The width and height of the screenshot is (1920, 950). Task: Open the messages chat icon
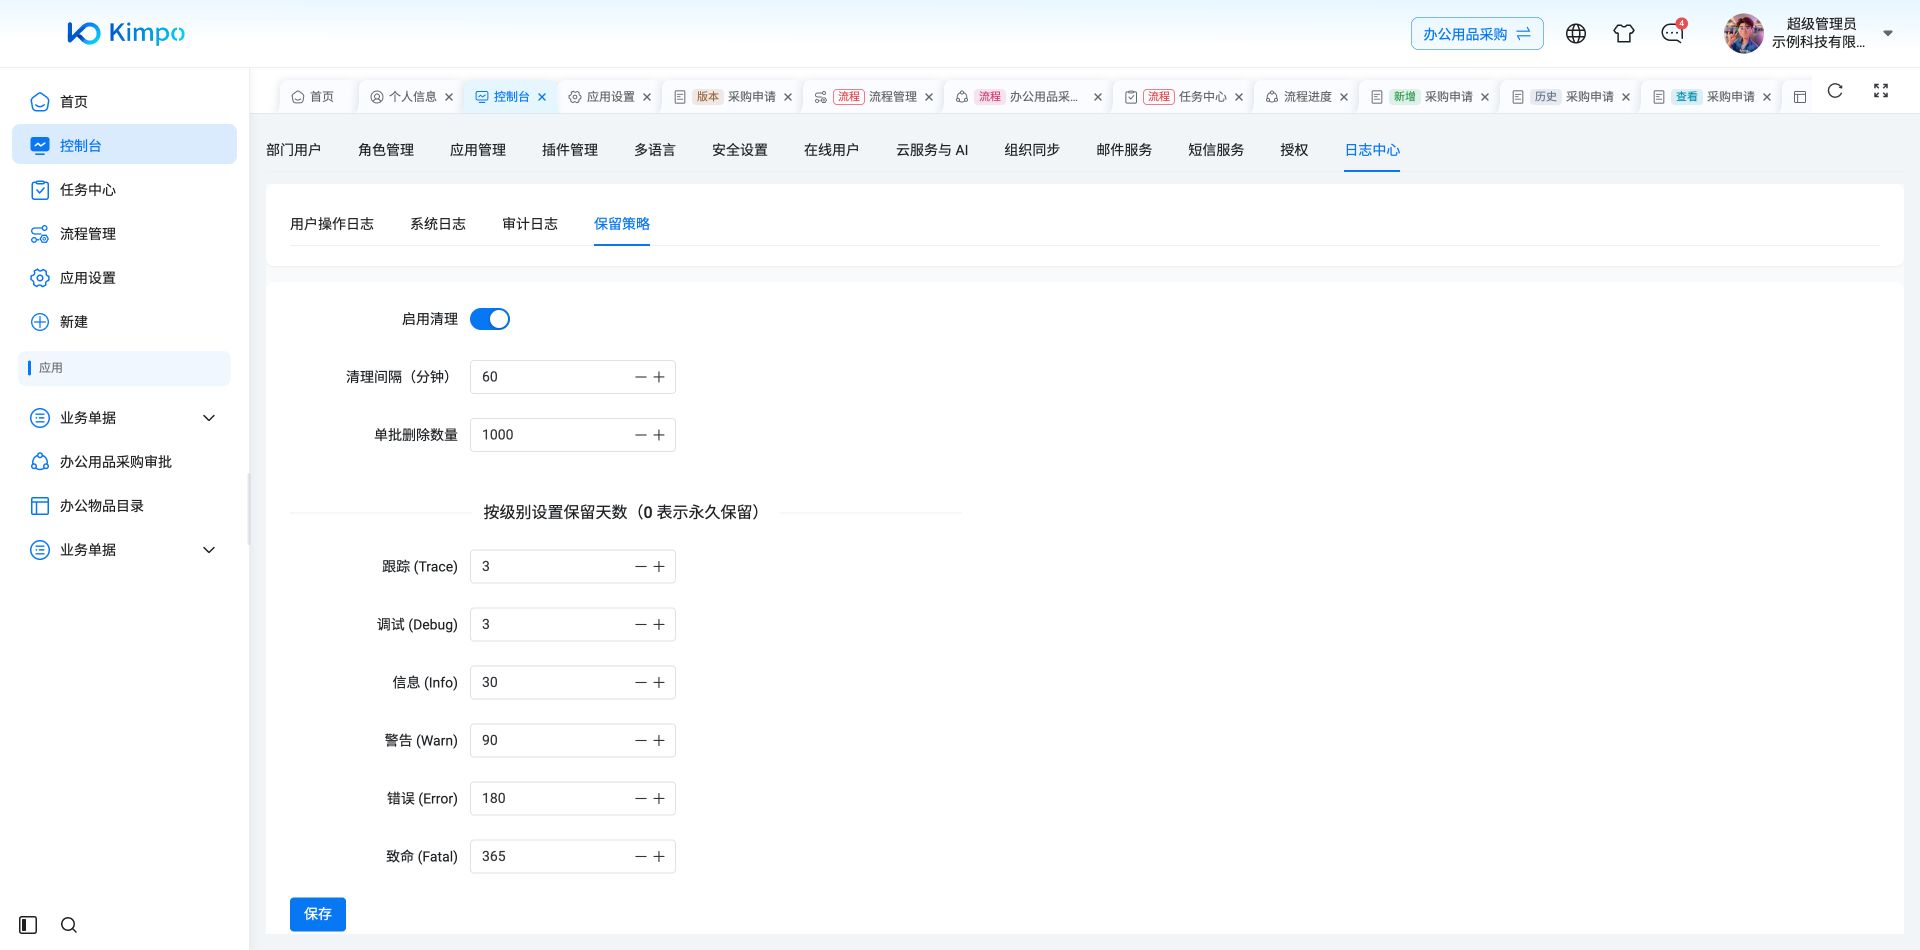pos(1672,34)
